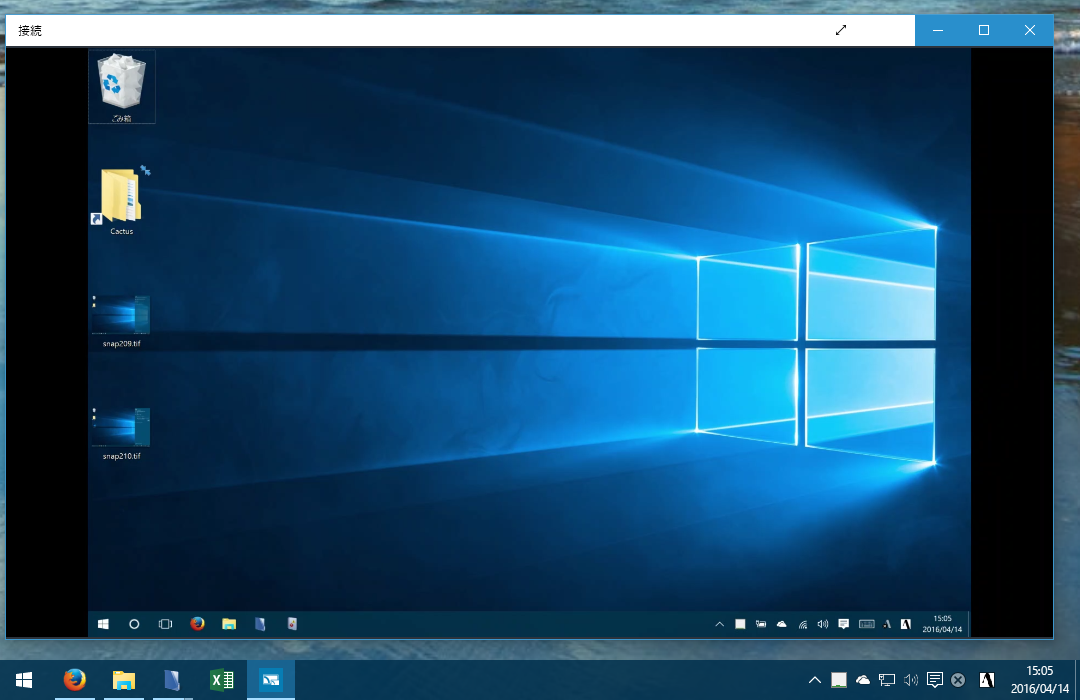
Task: Enter full screen with the diagonal arrows icon
Action: [x=840, y=30]
